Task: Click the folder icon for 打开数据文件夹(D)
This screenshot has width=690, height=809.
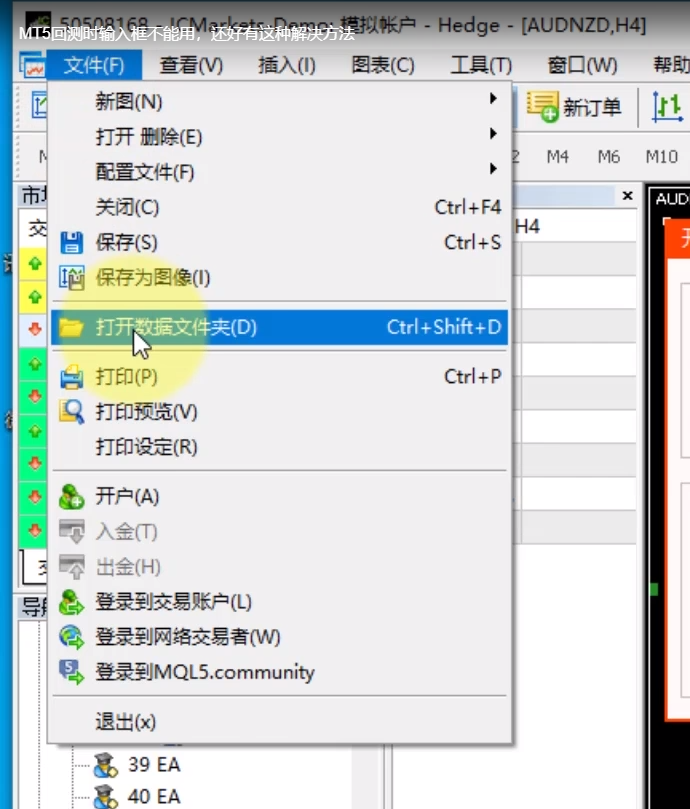Action: click(x=71, y=327)
